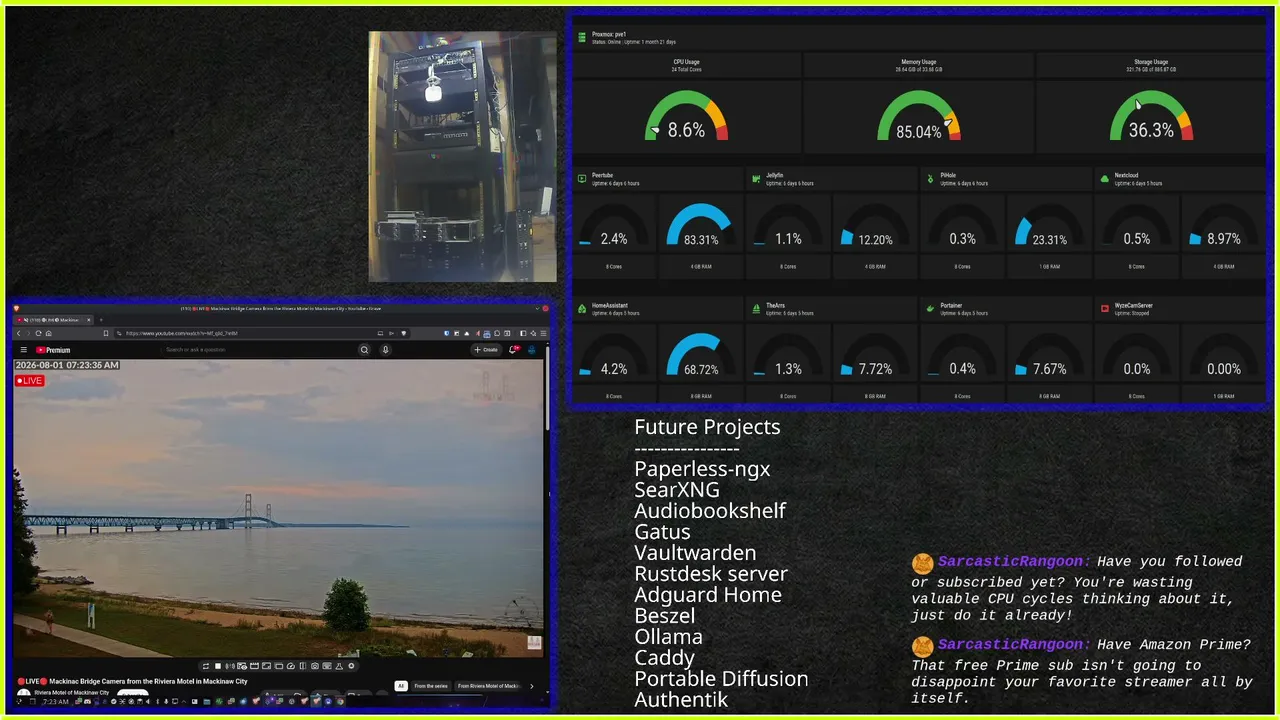Viewport: 1280px width, 720px height.
Task: Click the Ollama list entry
Action: 668,637
